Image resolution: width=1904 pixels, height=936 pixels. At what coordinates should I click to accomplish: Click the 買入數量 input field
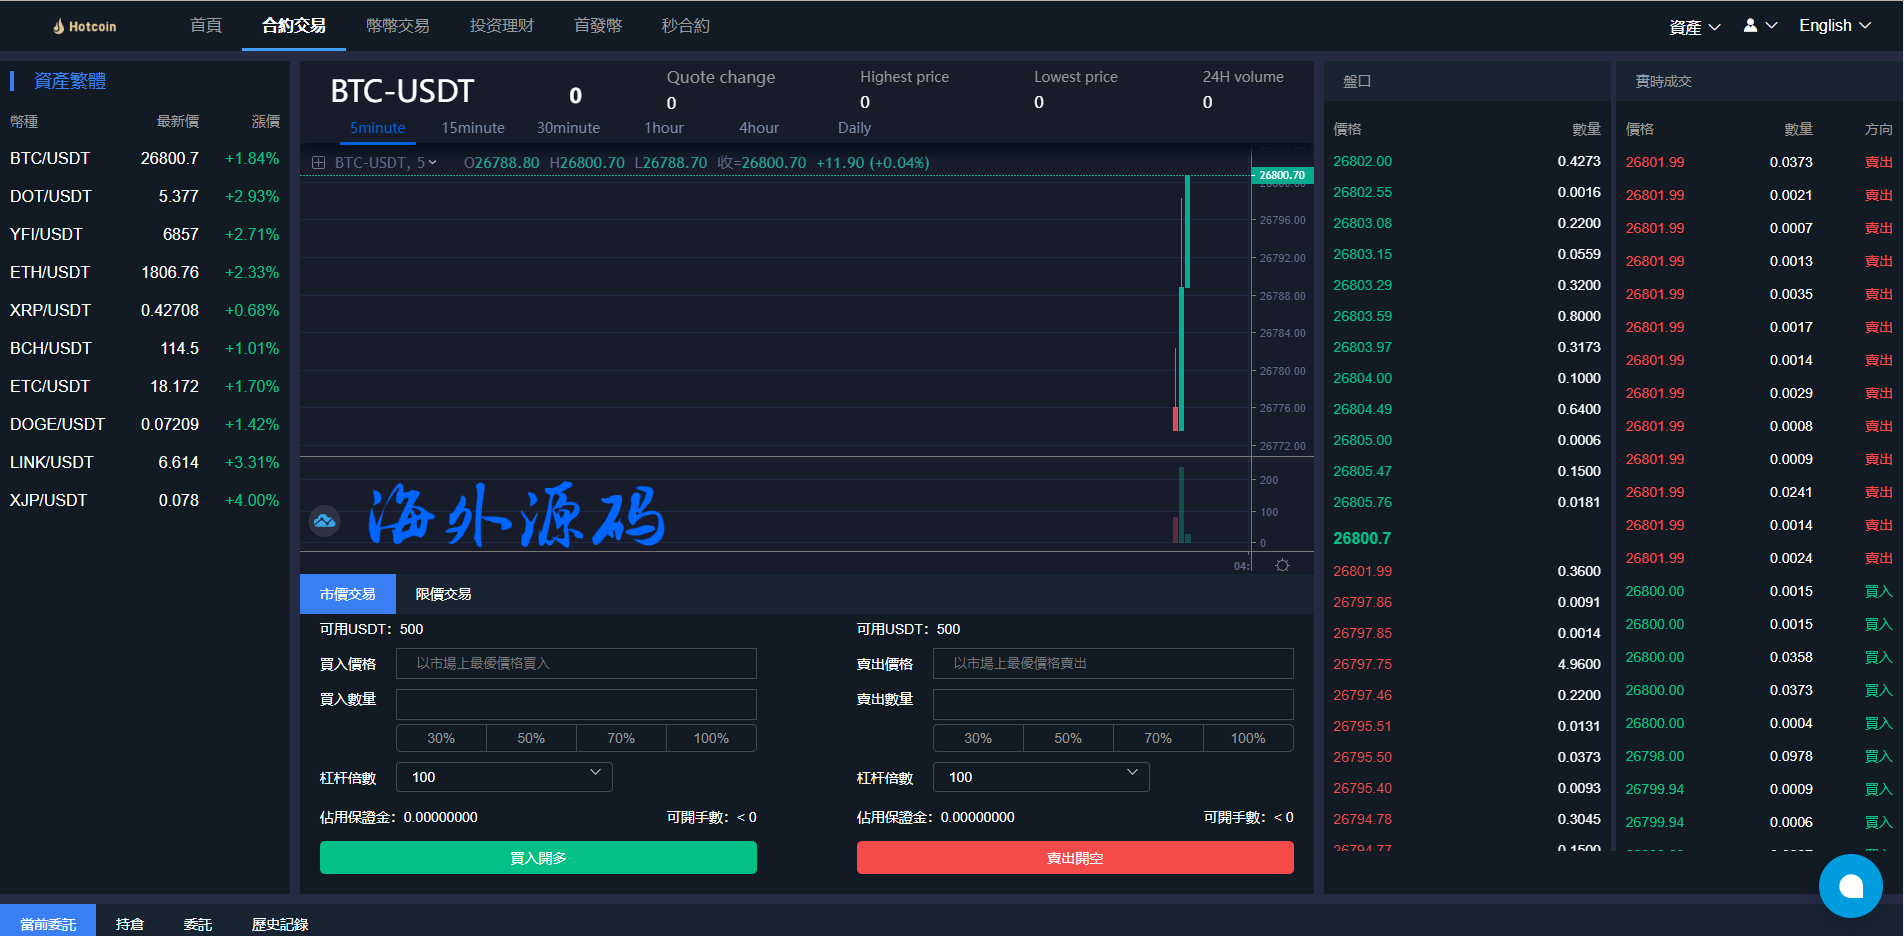(576, 704)
